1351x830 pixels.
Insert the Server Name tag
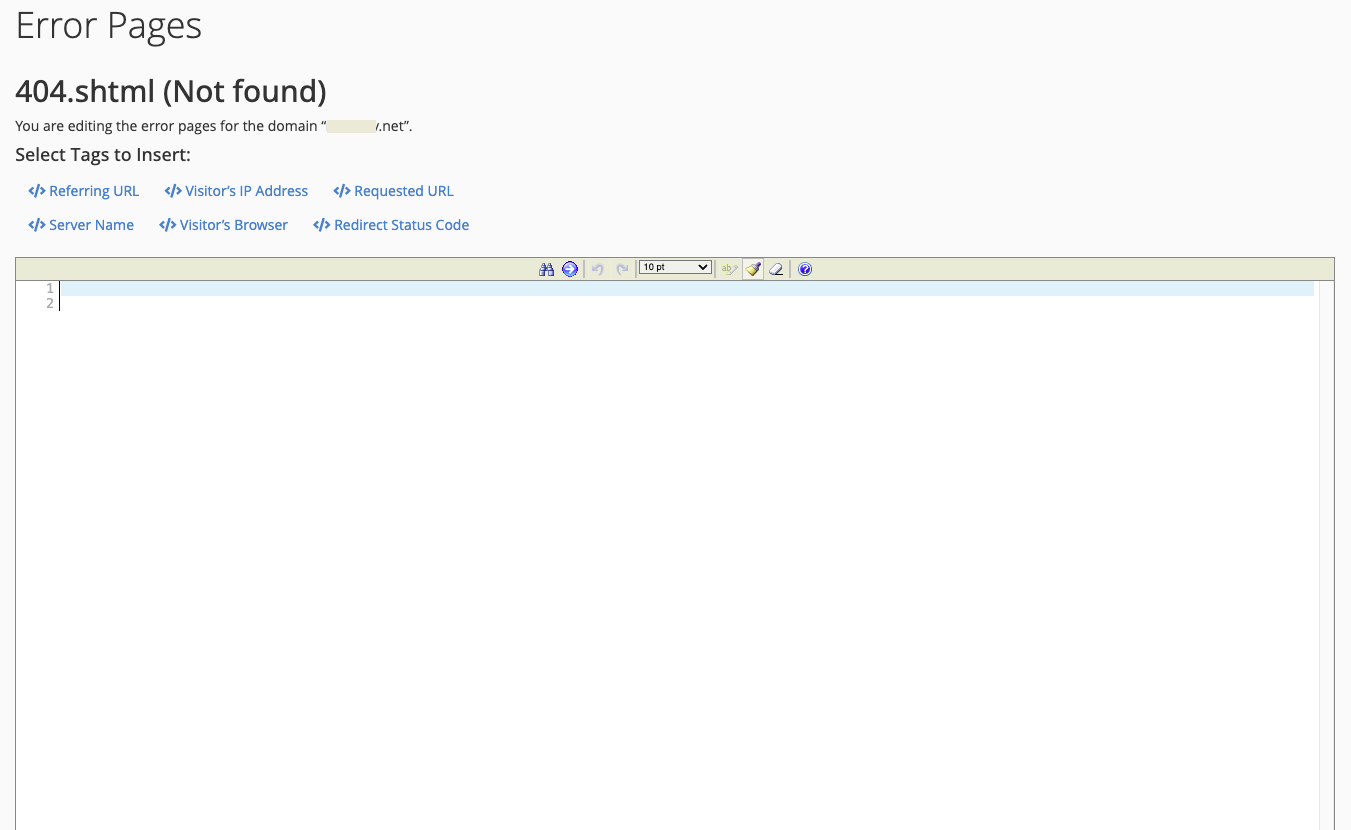[x=91, y=225]
